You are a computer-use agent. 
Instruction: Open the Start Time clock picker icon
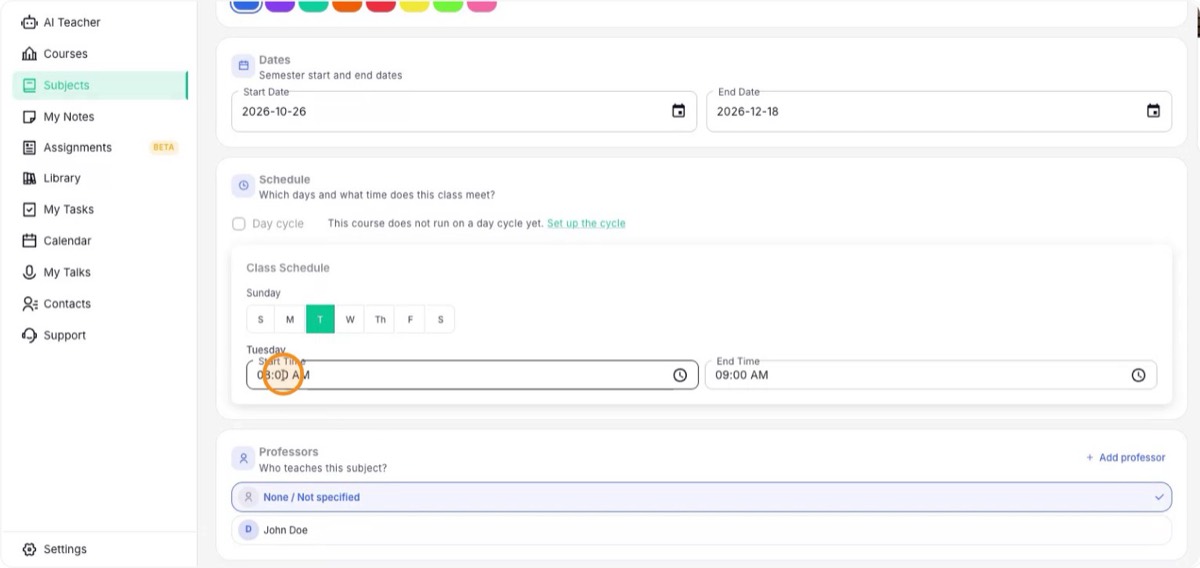[680, 375]
